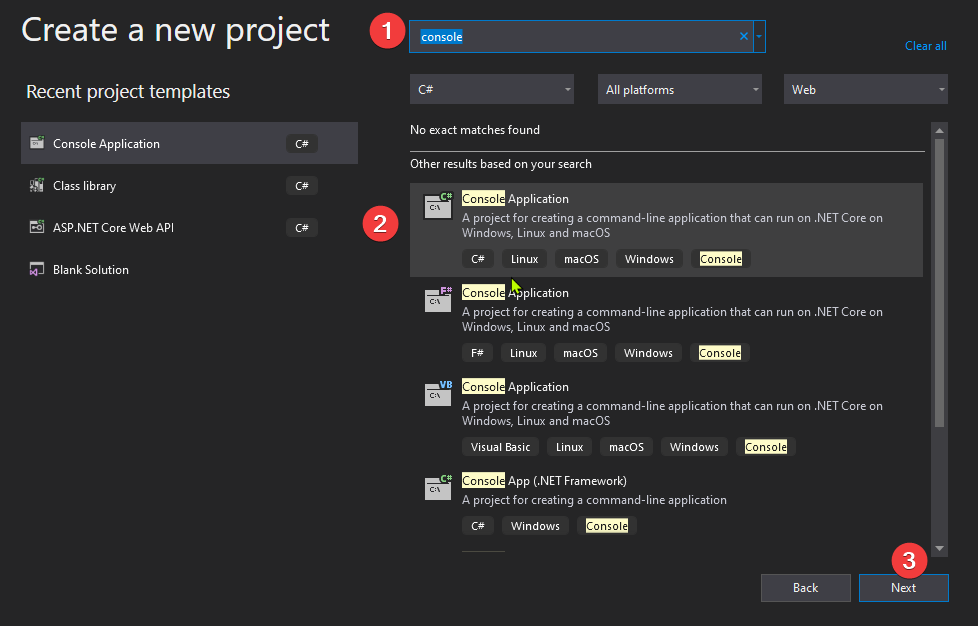
Task: Click the ASP.NET Core Web API icon
Action: [x=37, y=227]
